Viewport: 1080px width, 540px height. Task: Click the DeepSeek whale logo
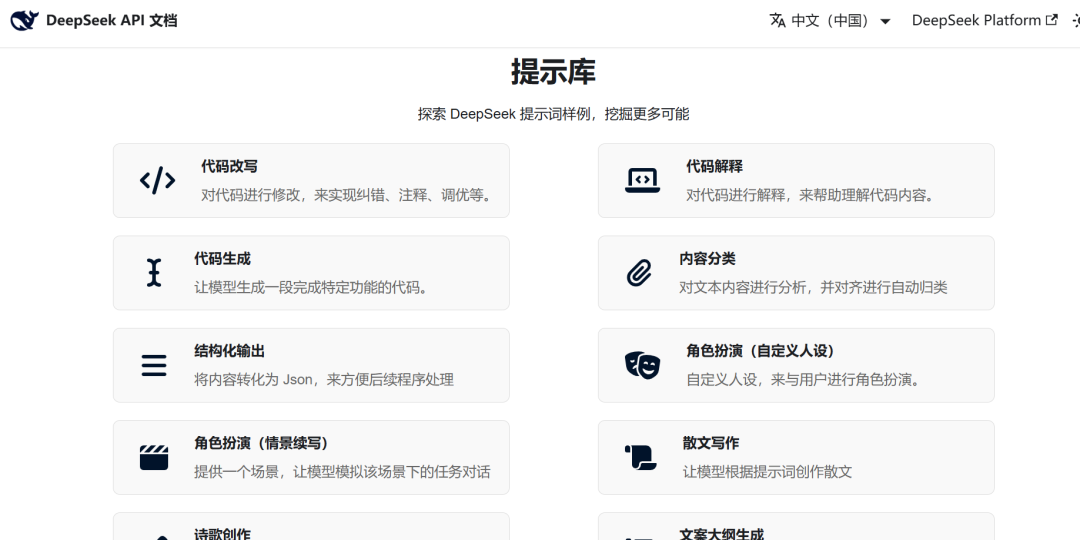click(25, 21)
